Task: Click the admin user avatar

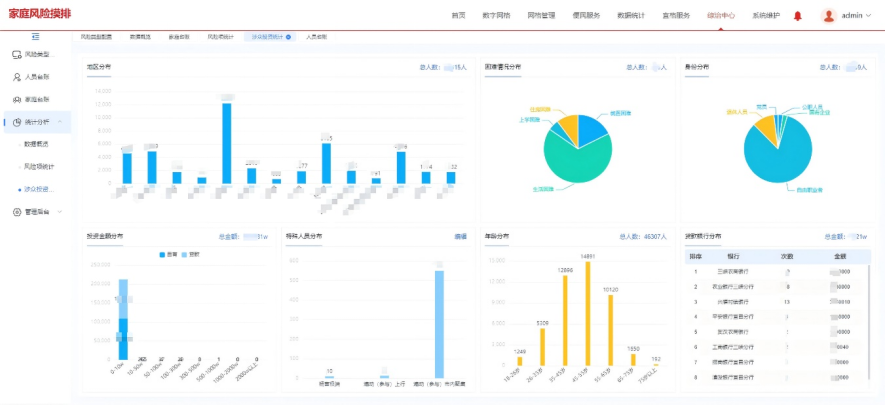Action: (x=828, y=16)
